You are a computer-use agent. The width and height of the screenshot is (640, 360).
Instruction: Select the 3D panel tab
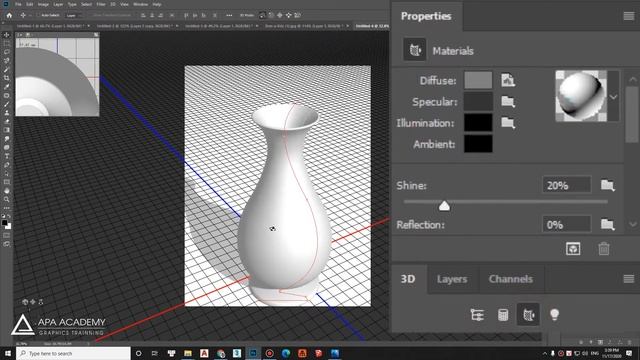[x=408, y=279]
